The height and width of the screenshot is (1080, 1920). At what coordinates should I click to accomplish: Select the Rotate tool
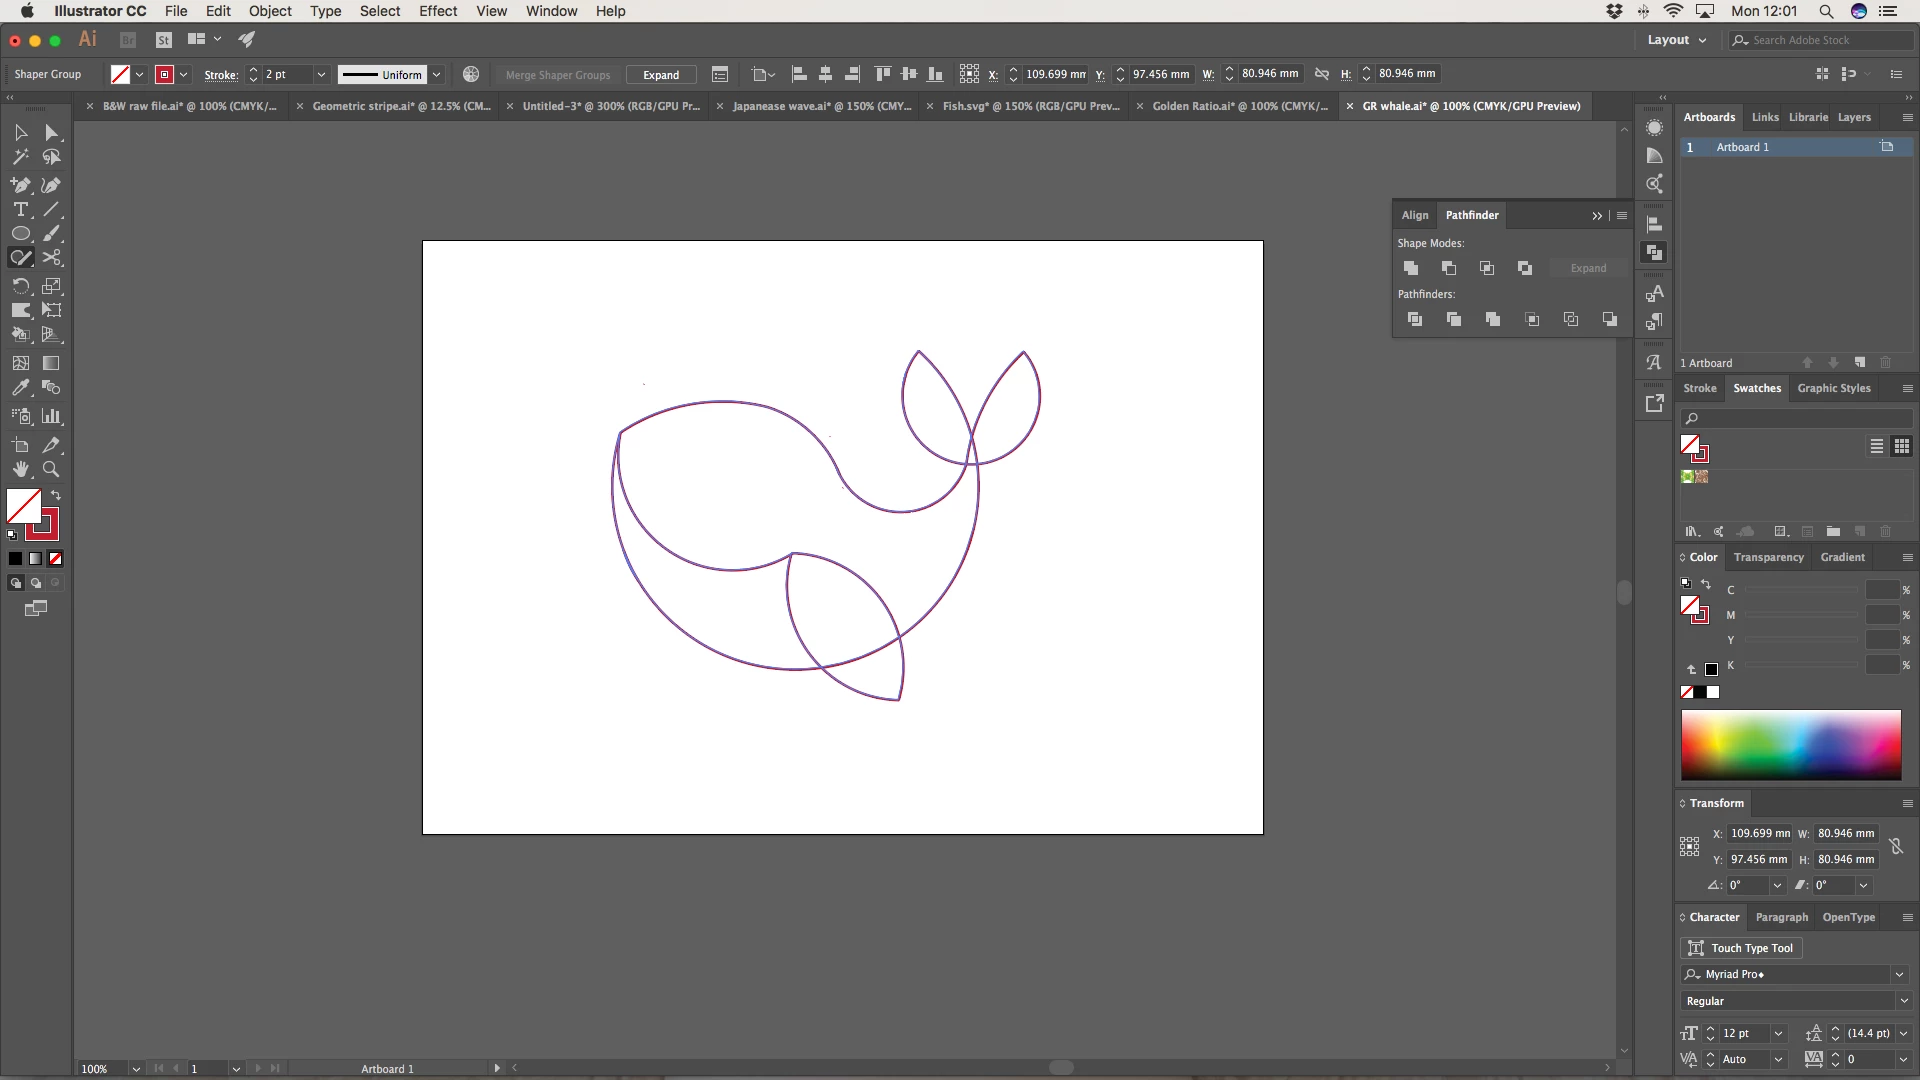pos(20,286)
